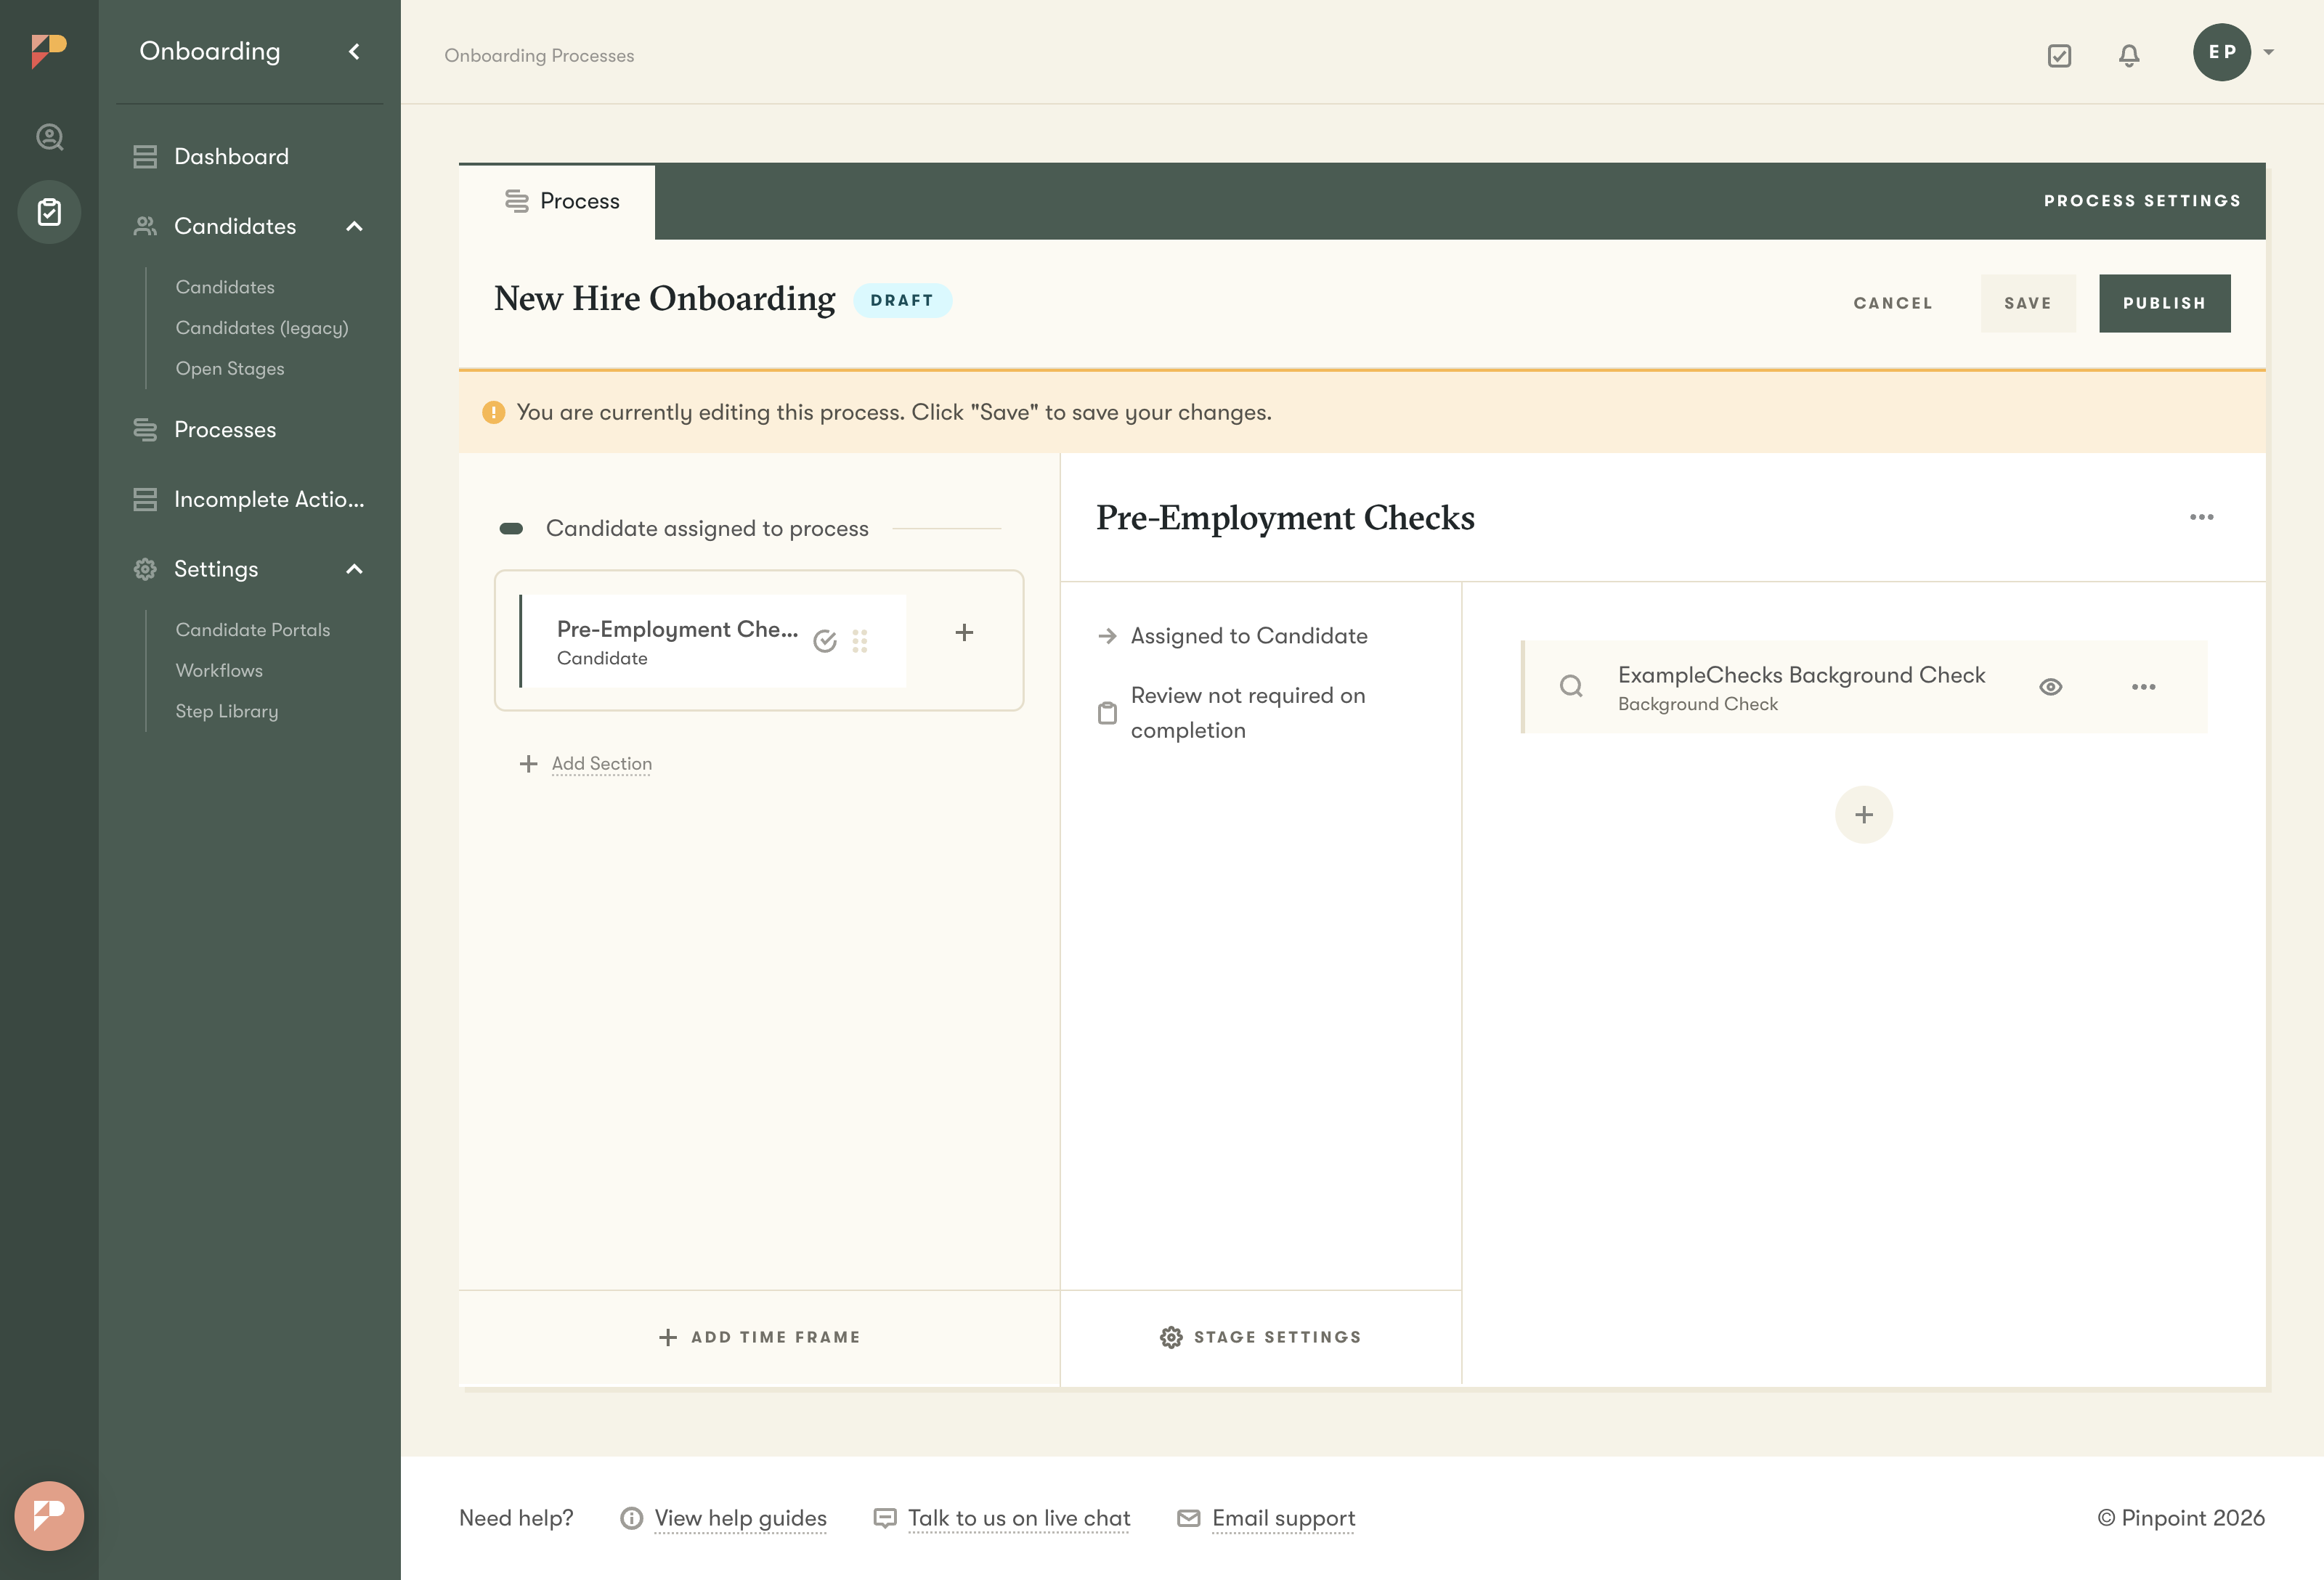Open the Pinpoint chat bubble at bottom left
The width and height of the screenshot is (2324, 1580).
(x=49, y=1515)
